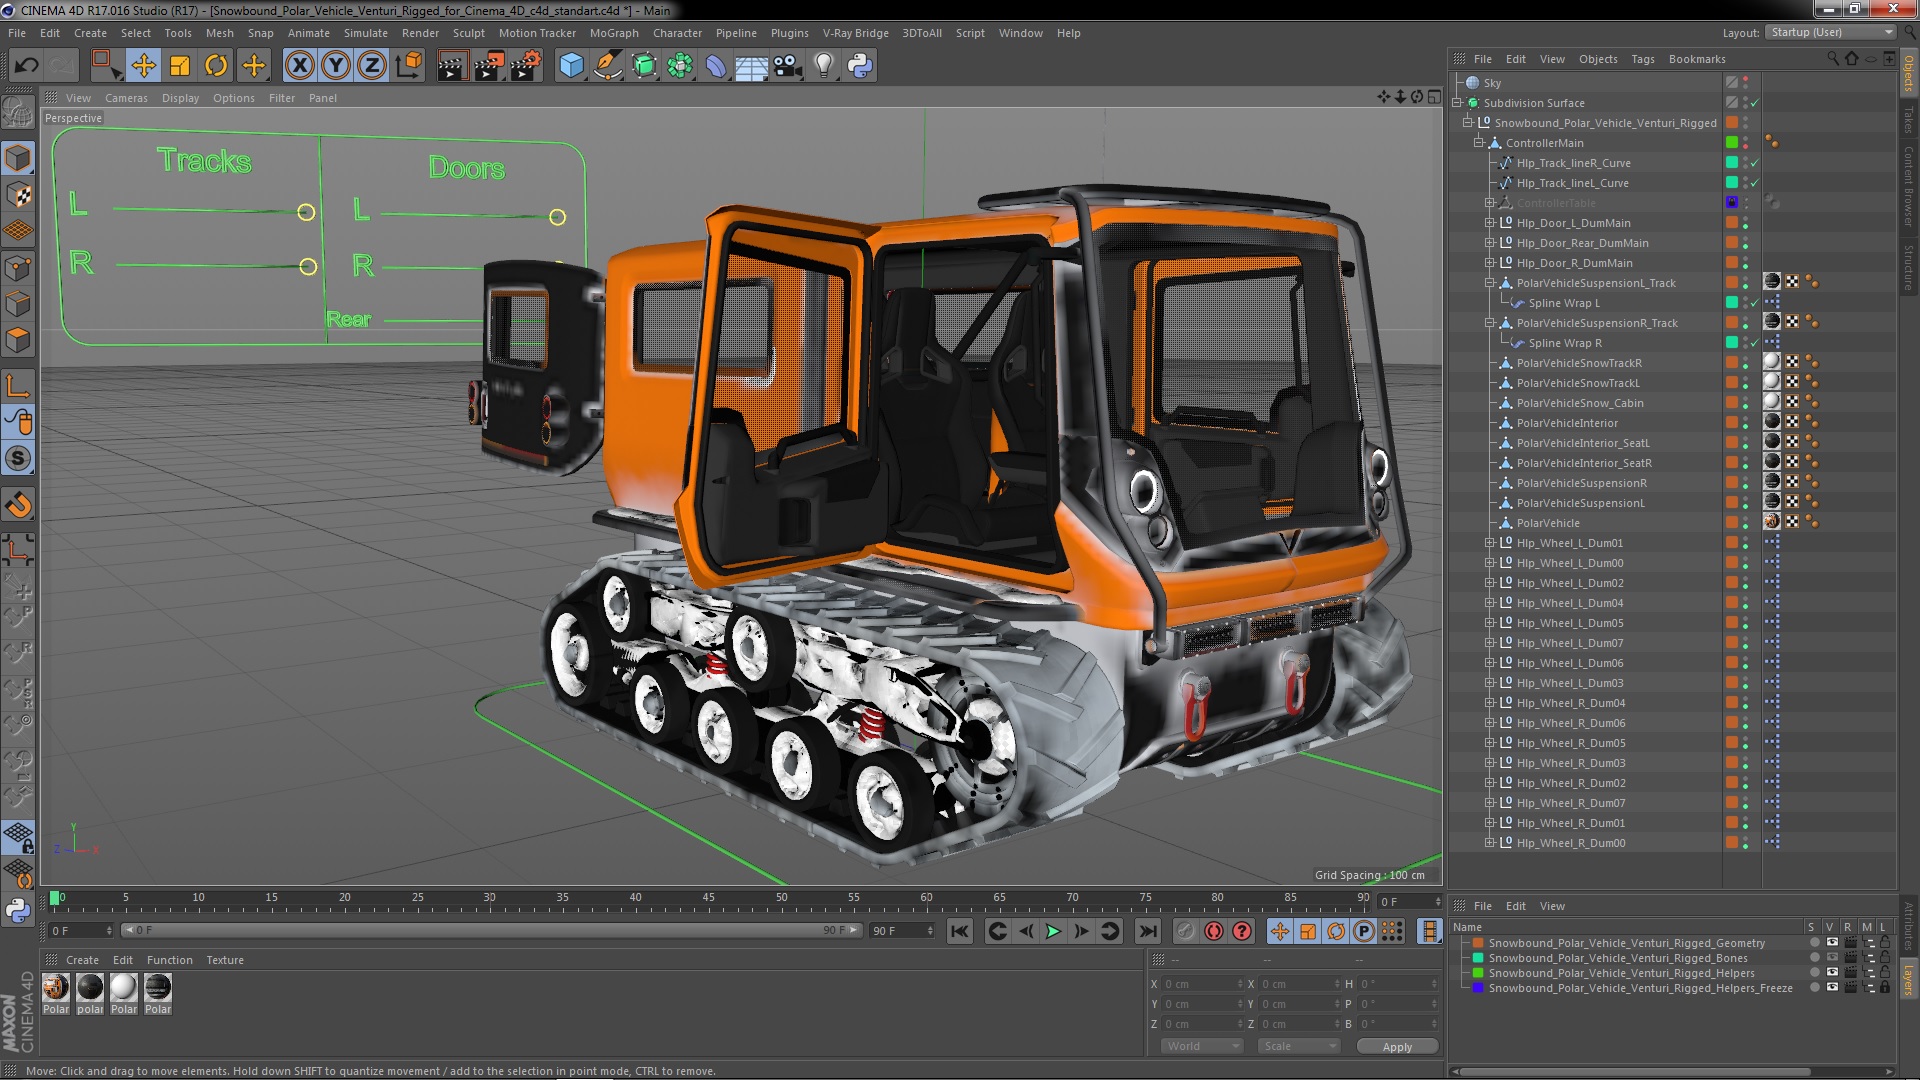The image size is (1920, 1080).
Task: Click the Floor/grid environment icon
Action: [751, 66]
